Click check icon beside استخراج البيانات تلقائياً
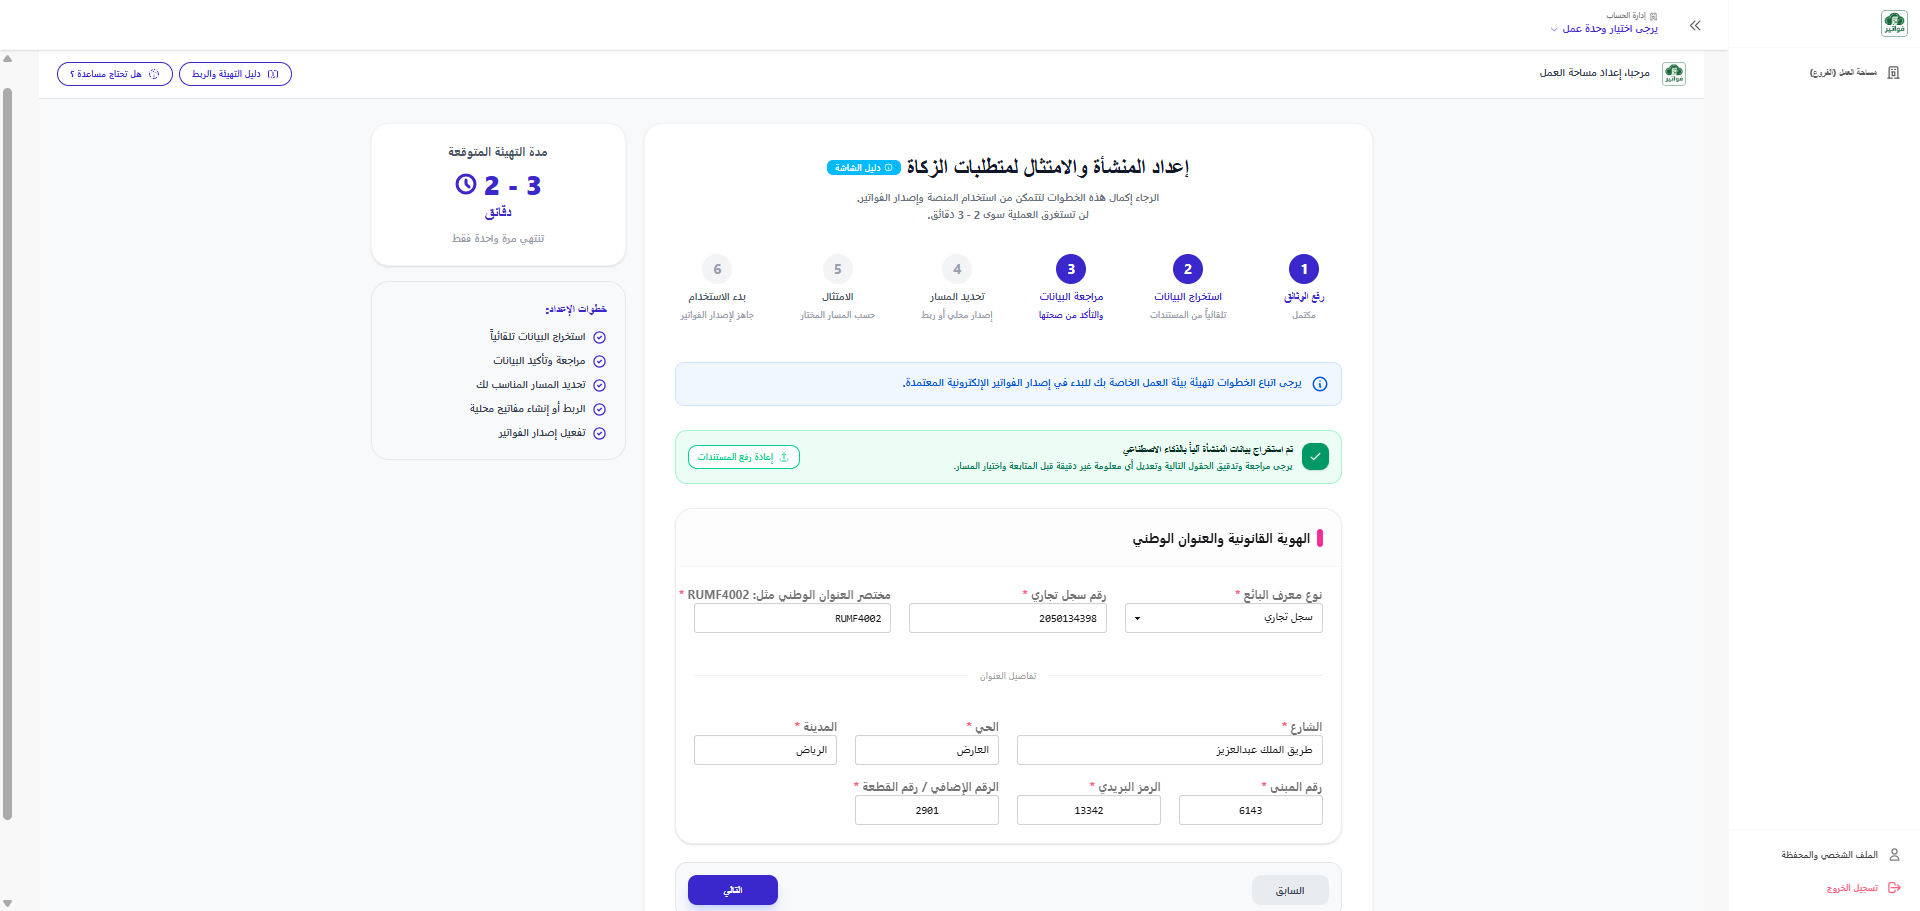Screen dimensions: 1920x911 pos(600,338)
